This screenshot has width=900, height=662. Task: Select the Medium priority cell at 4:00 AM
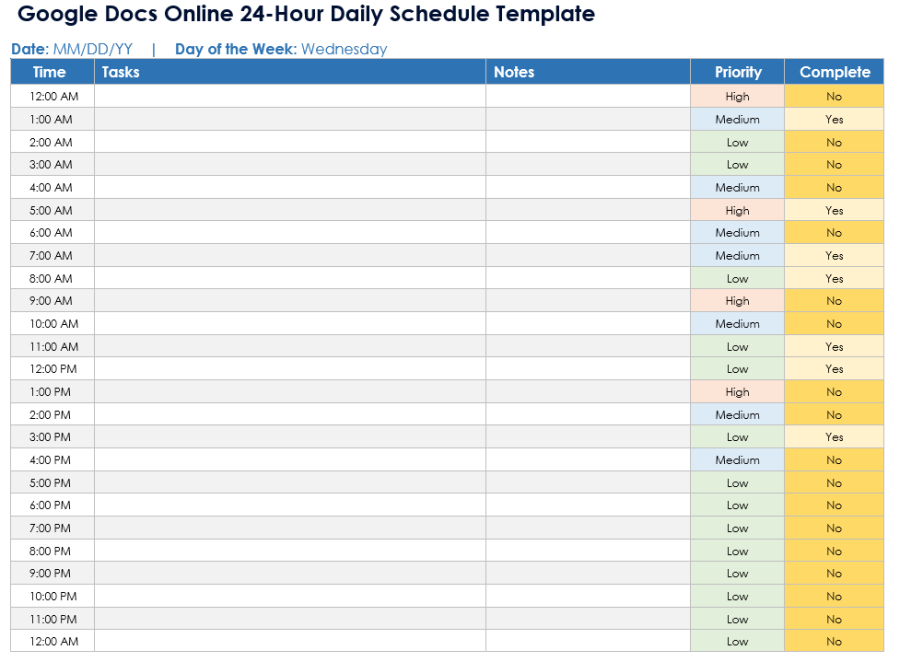click(737, 187)
